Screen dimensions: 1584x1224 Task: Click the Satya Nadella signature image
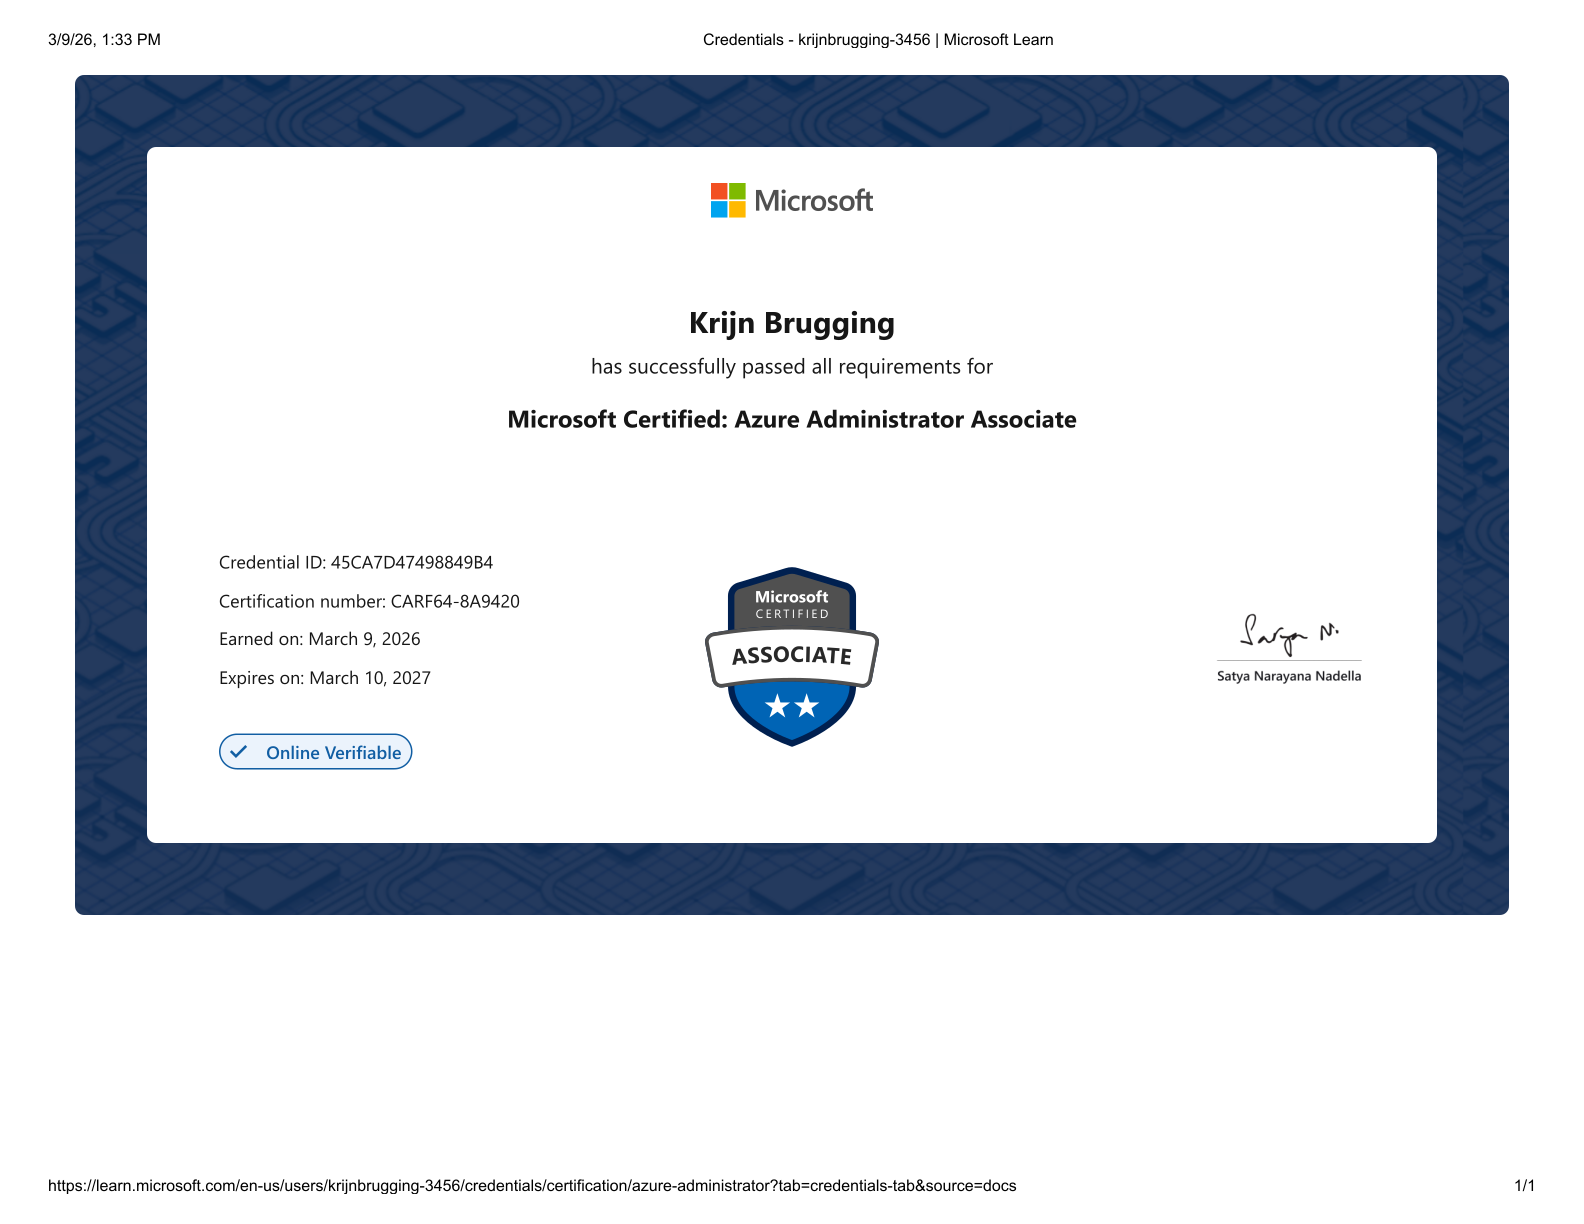1289,634
